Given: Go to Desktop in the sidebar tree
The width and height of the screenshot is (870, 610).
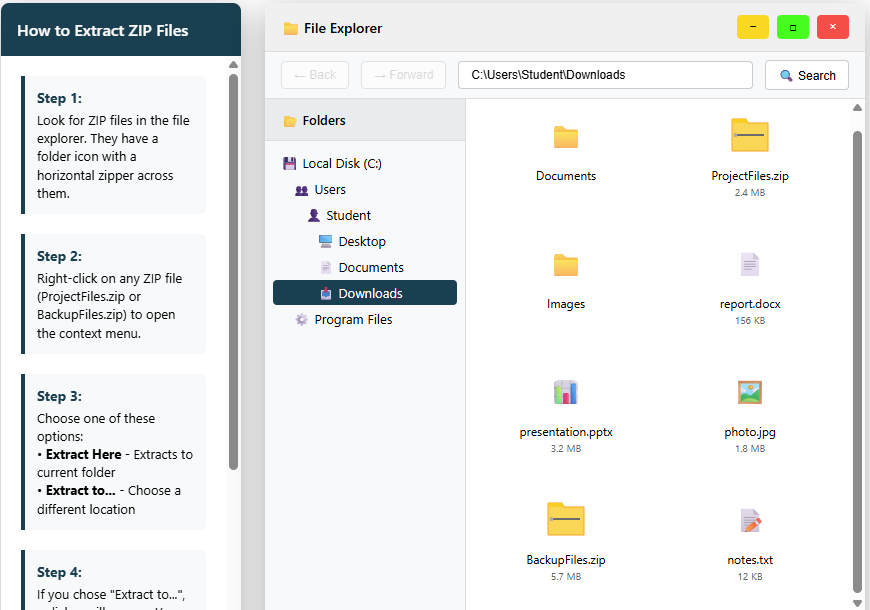Looking at the screenshot, I should pyautogui.click(x=361, y=242).
